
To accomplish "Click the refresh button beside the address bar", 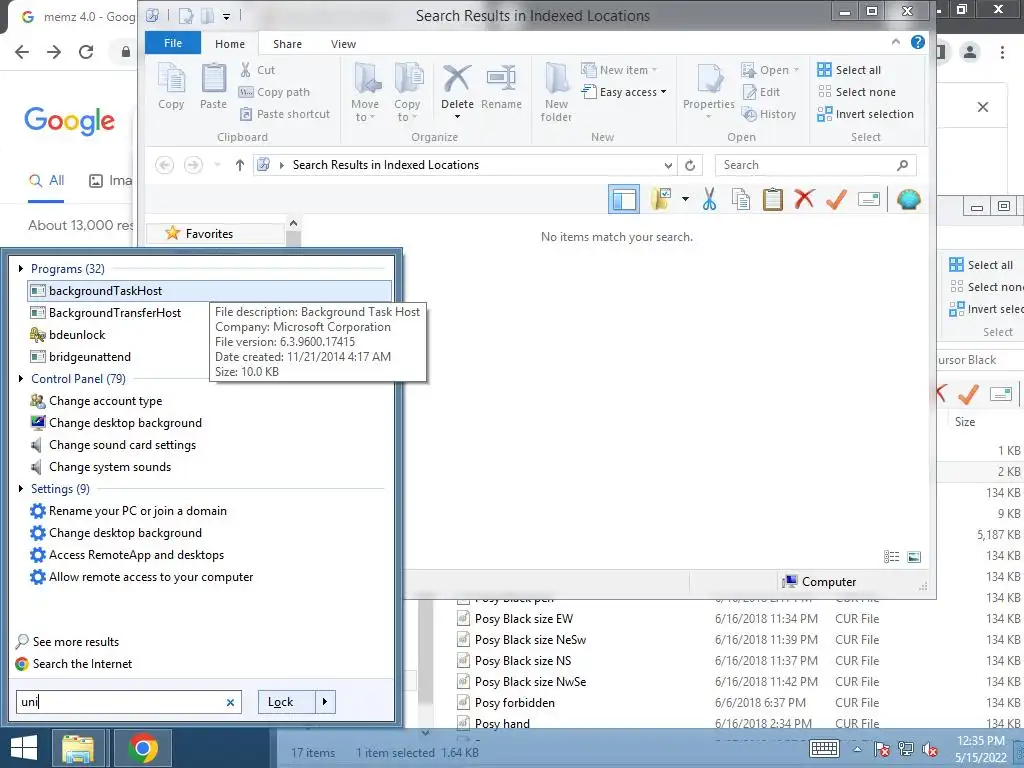I will pos(690,165).
